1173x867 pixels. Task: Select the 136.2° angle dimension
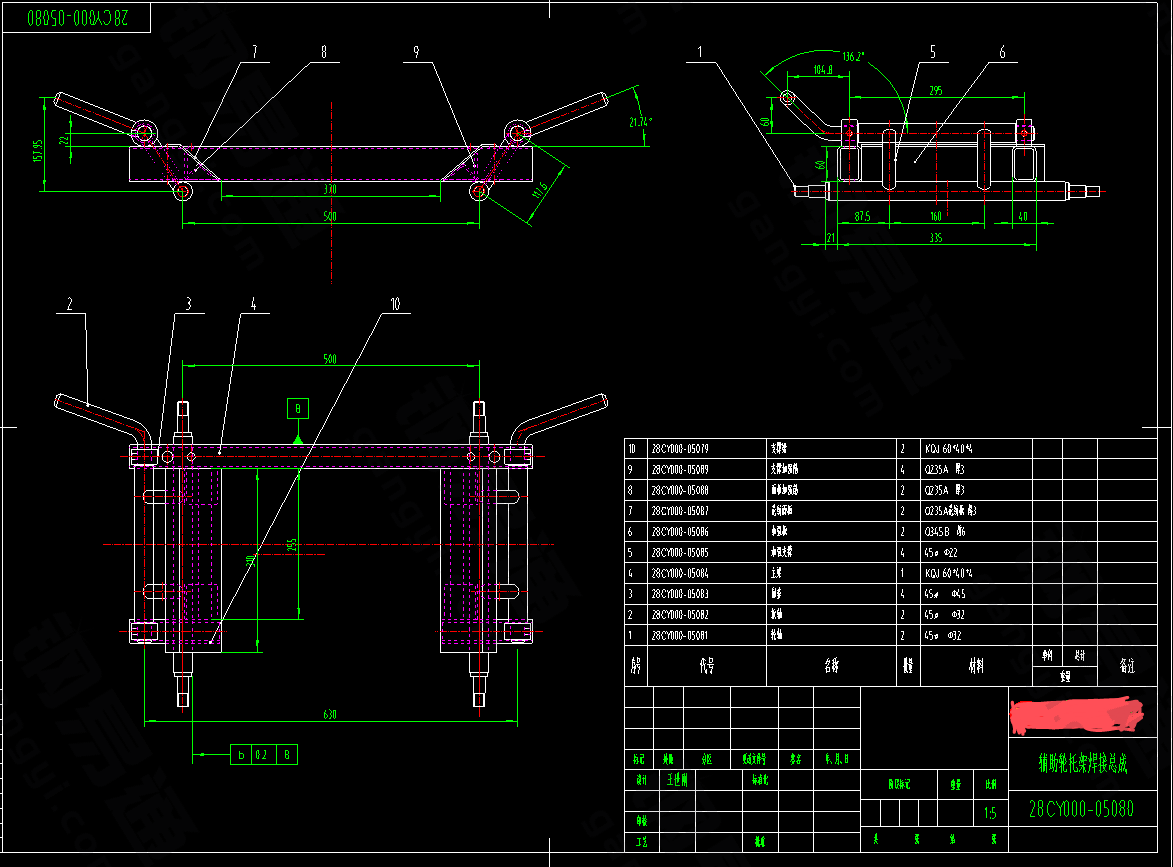pyautogui.click(x=855, y=56)
